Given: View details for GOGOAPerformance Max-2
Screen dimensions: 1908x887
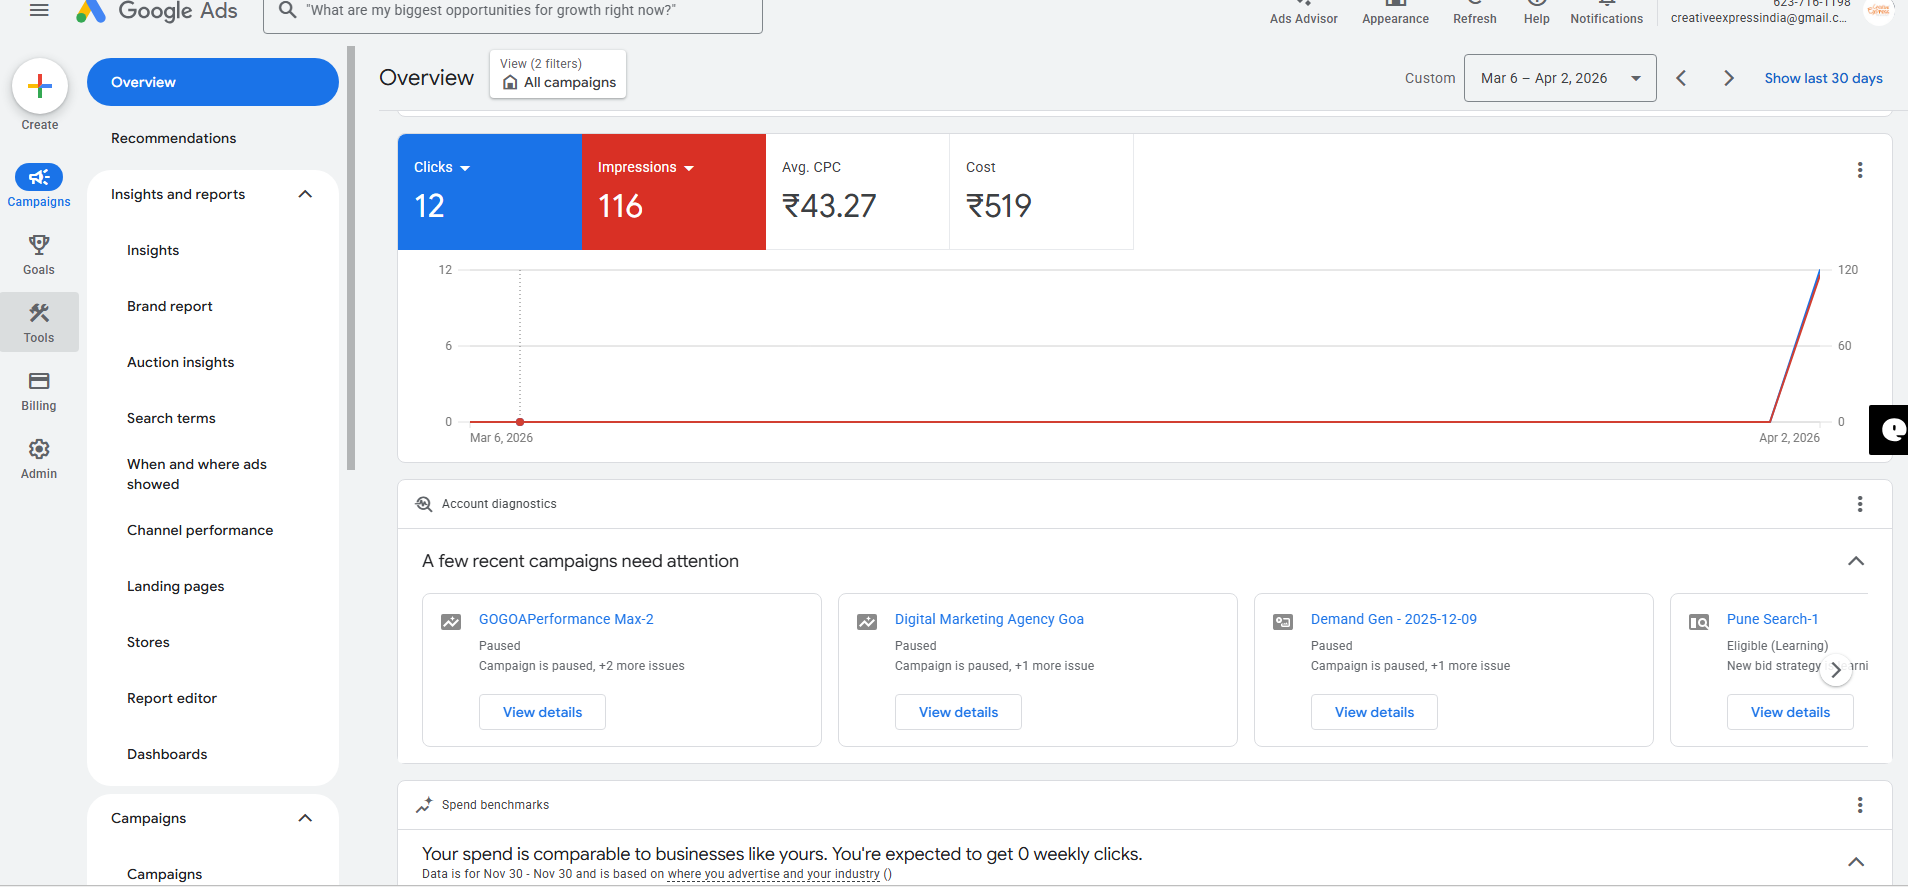Looking at the screenshot, I should 542,712.
